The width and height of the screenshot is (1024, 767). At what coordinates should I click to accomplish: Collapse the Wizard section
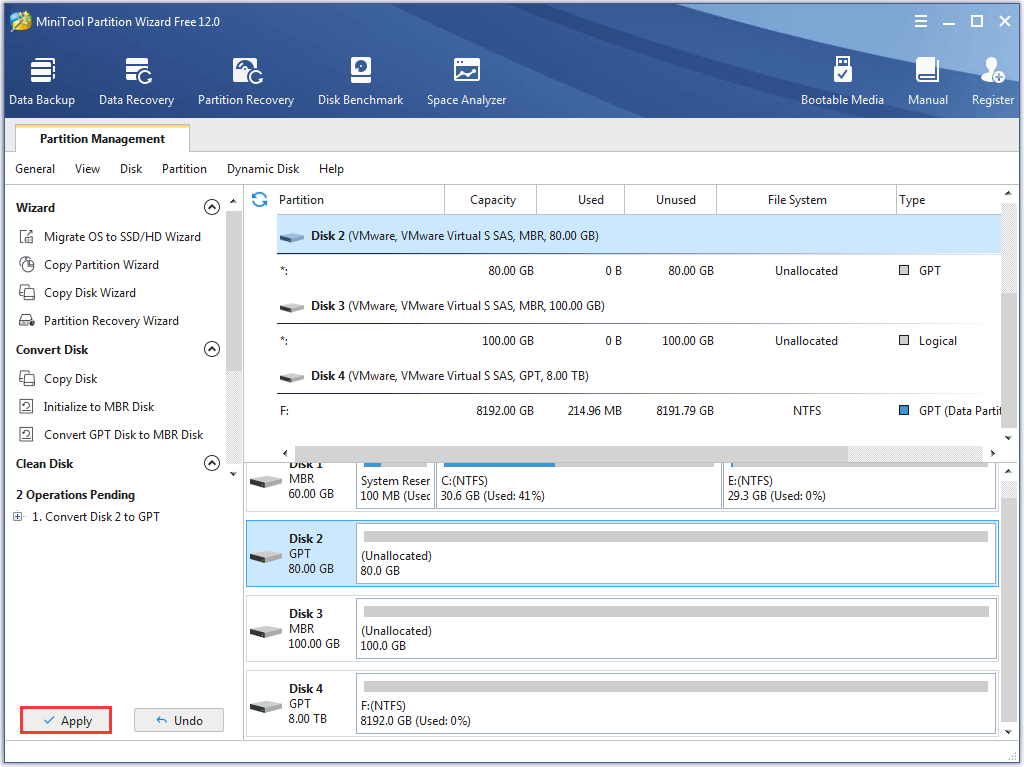click(x=212, y=207)
